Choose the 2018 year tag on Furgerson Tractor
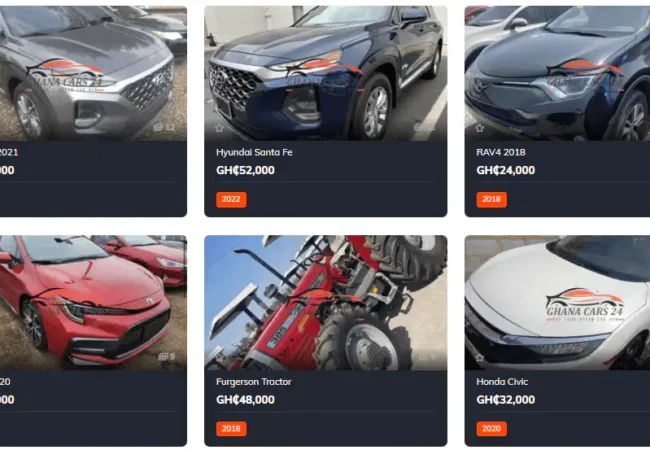 tap(231, 428)
